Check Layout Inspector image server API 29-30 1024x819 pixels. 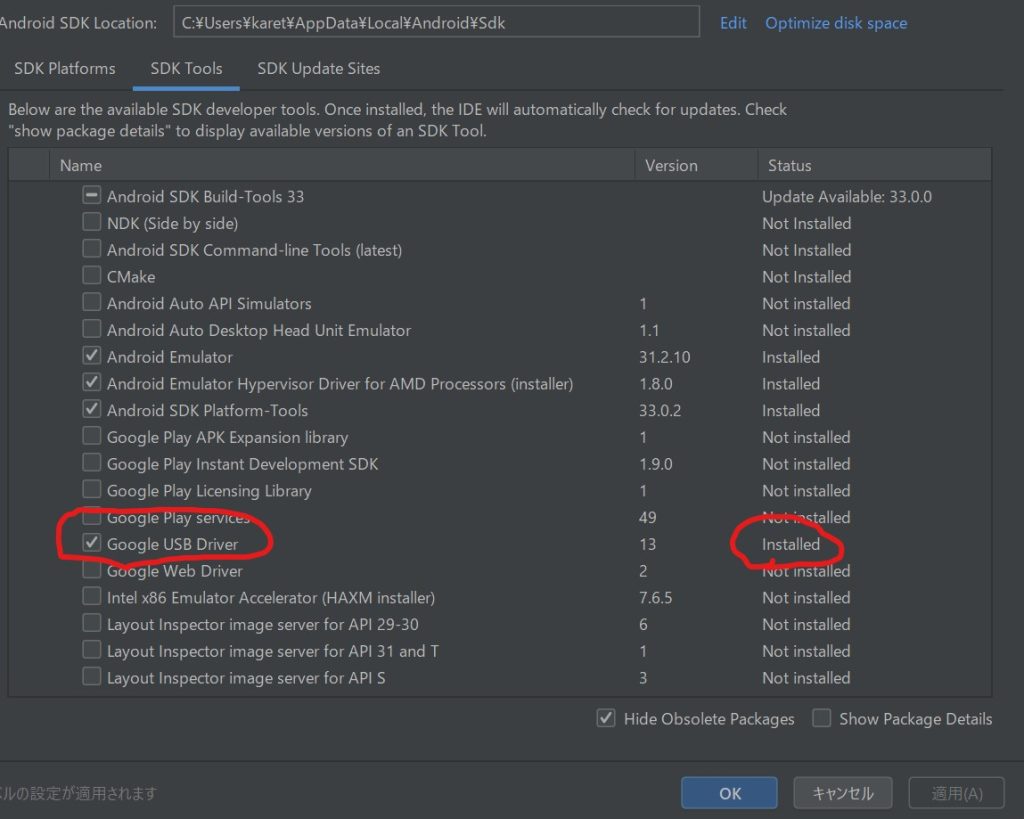point(91,624)
